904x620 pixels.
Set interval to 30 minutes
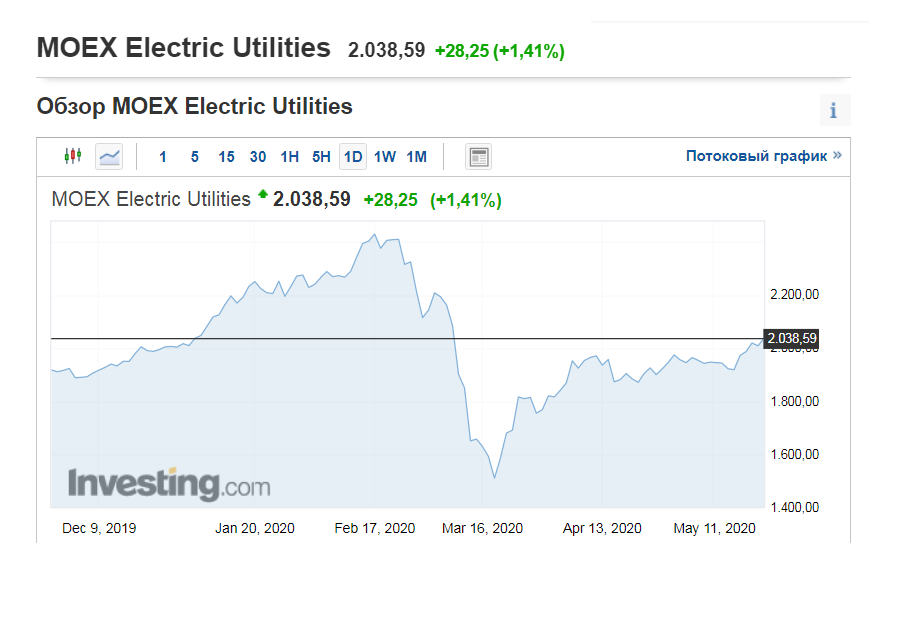point(258,157)
